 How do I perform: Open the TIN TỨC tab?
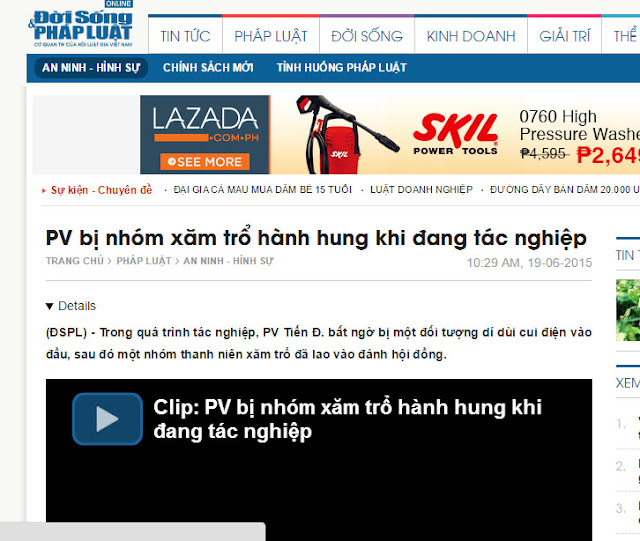pos(185,36)
